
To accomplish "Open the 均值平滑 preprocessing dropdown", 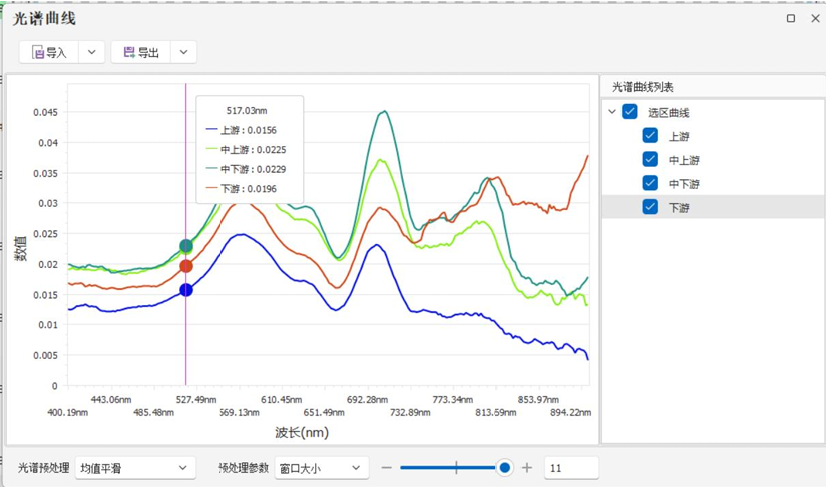I will tap(134, 468).
